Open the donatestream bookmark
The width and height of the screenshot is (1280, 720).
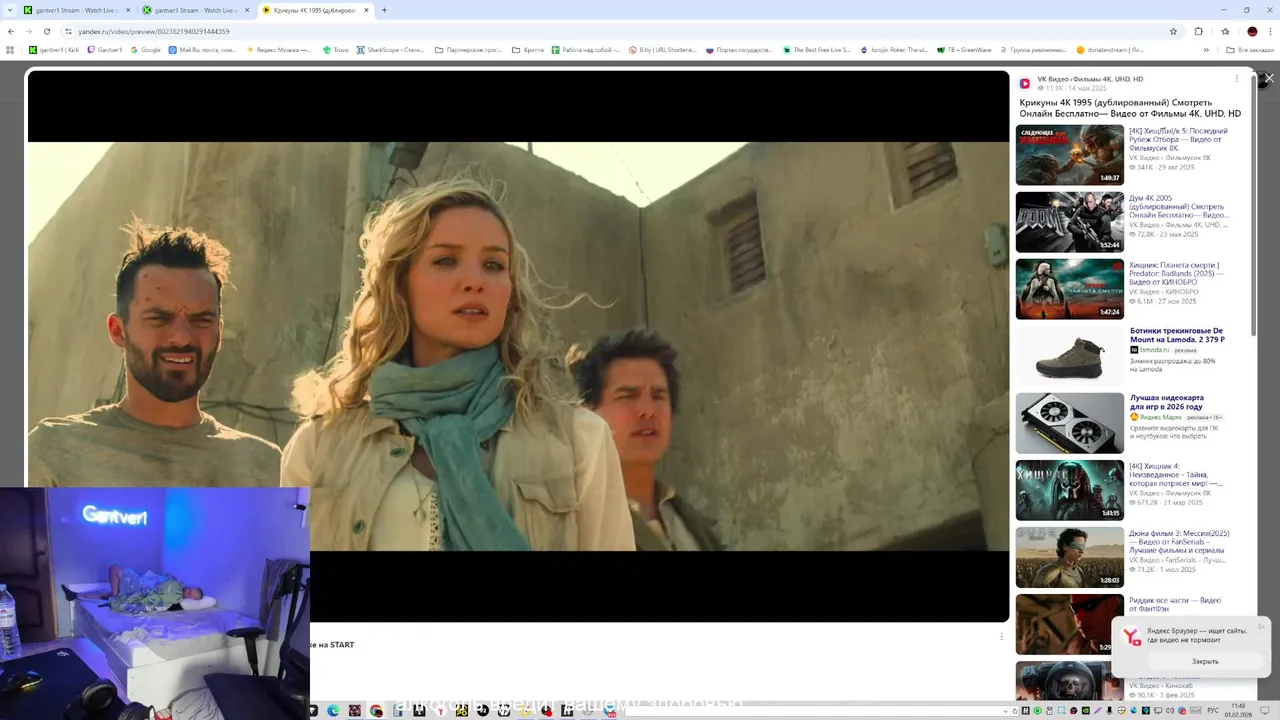point(1110,49)
